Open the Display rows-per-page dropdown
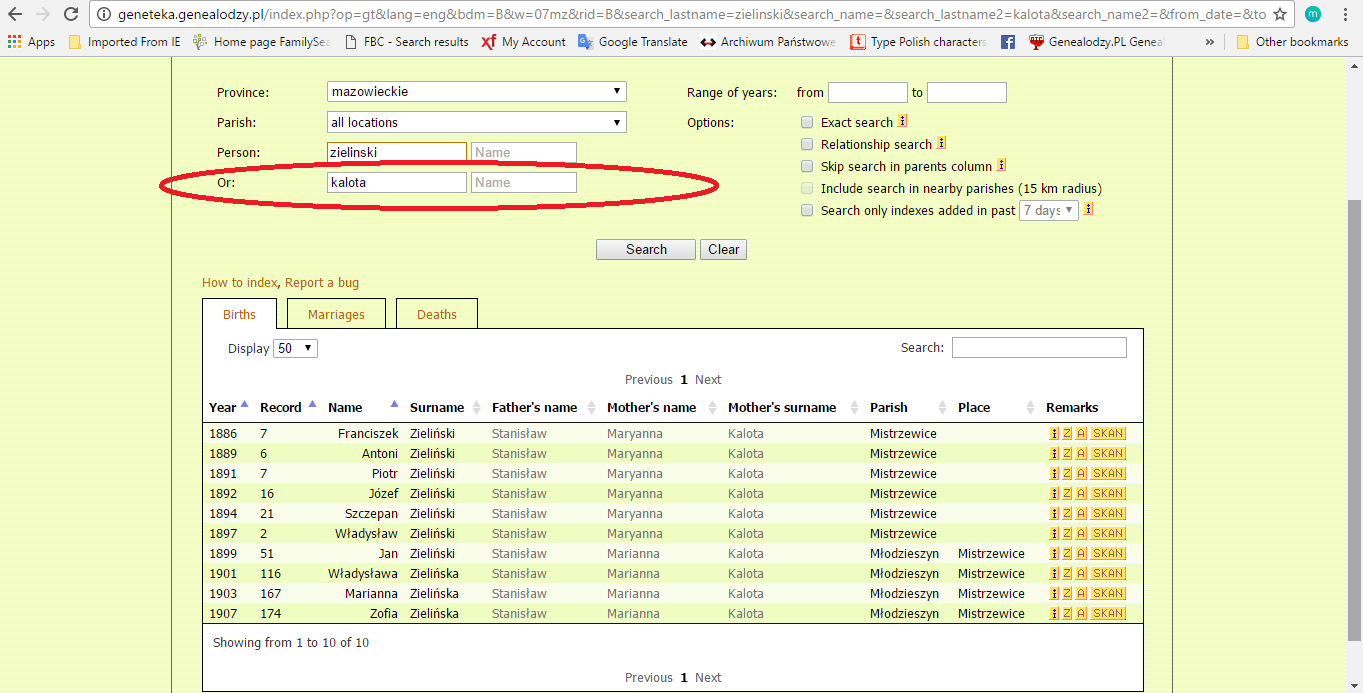This screenshot has height=693, width=1363. click(x=295, y=349)
